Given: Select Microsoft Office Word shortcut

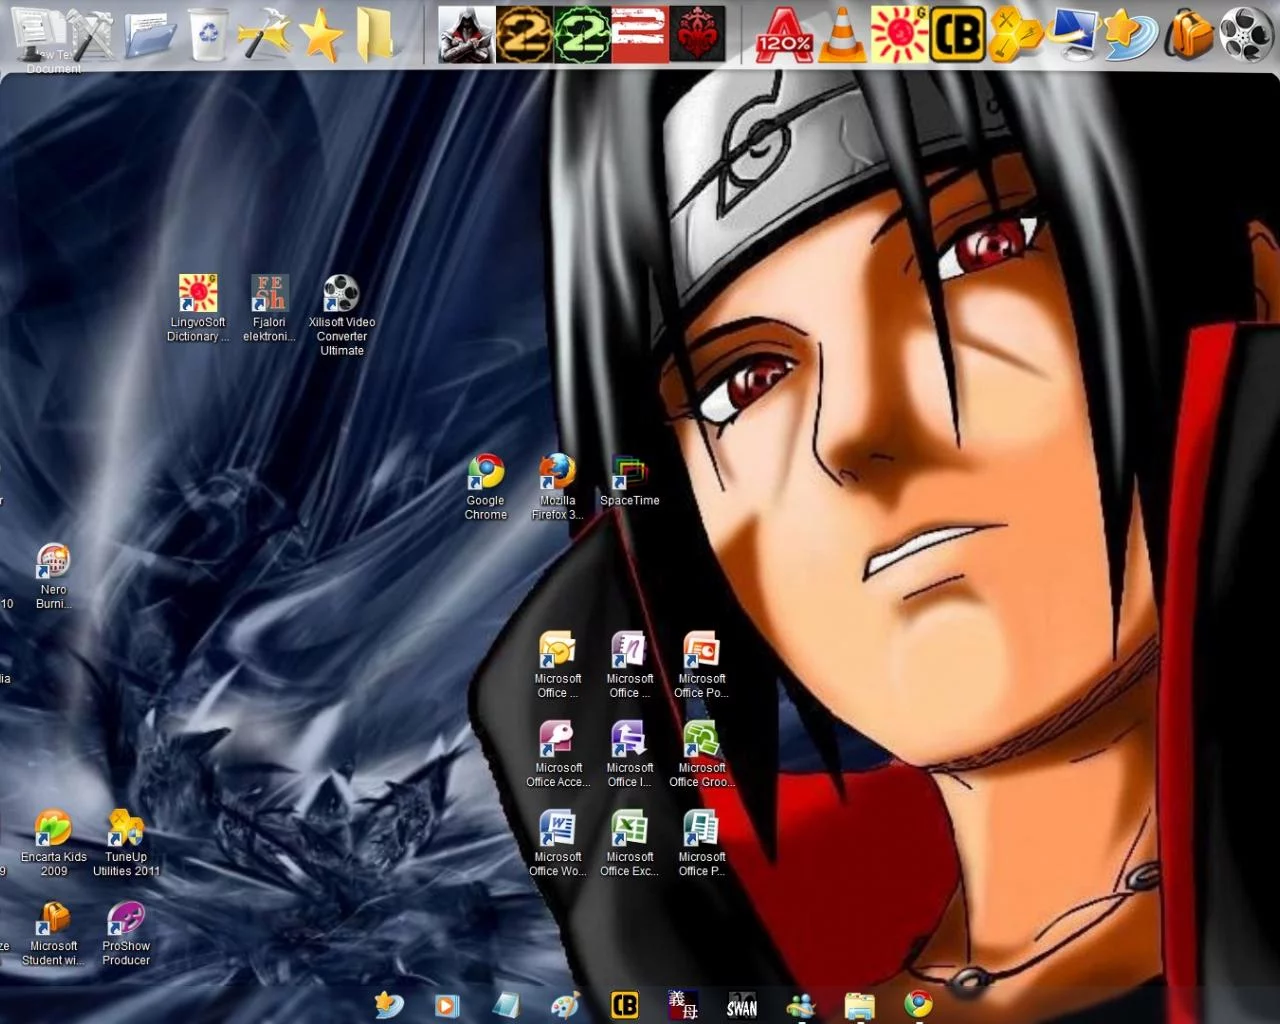Looking at the screenshot, I should 558,843.
